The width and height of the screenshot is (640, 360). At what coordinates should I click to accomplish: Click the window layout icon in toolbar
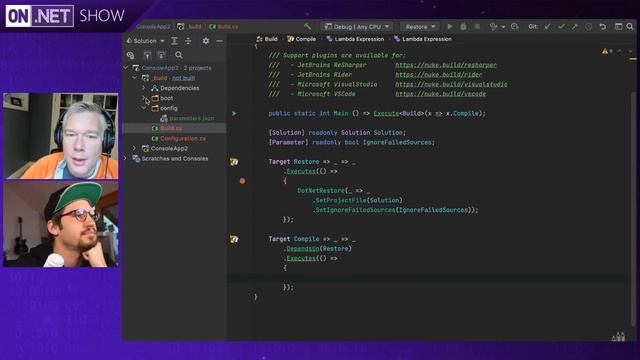click(x=618, y=27)
